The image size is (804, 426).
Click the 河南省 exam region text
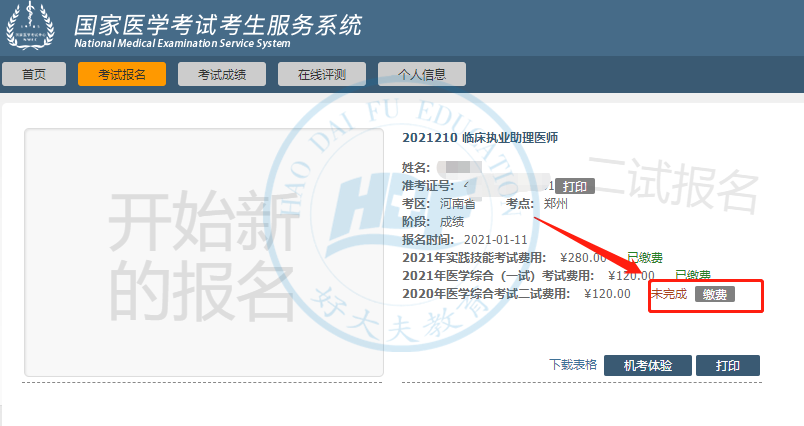(457, 204)
